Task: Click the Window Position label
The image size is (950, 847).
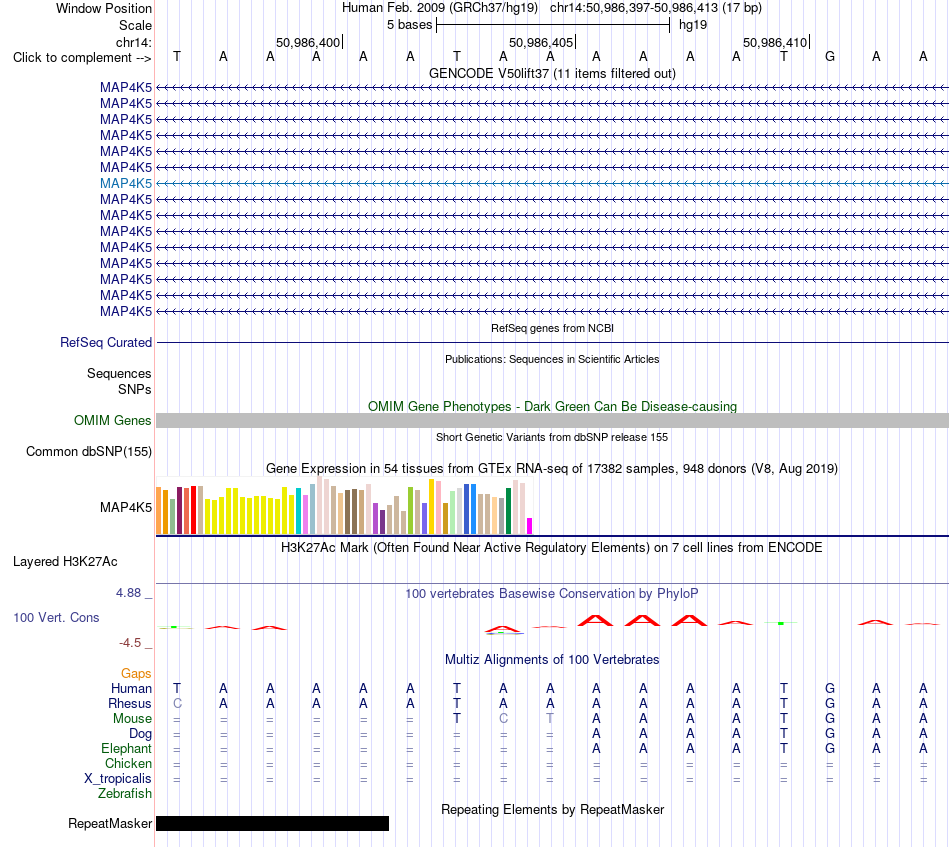Action: tap(104, 8)
